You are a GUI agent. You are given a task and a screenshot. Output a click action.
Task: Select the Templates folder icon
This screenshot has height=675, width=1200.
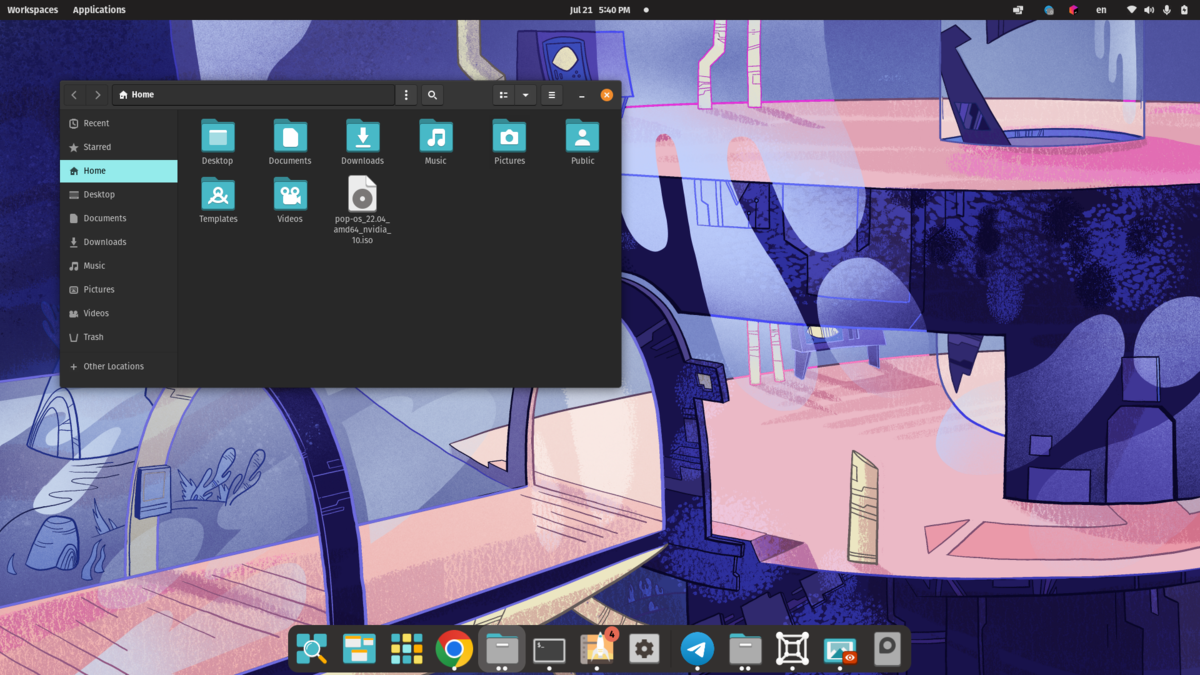click(218, 200)
